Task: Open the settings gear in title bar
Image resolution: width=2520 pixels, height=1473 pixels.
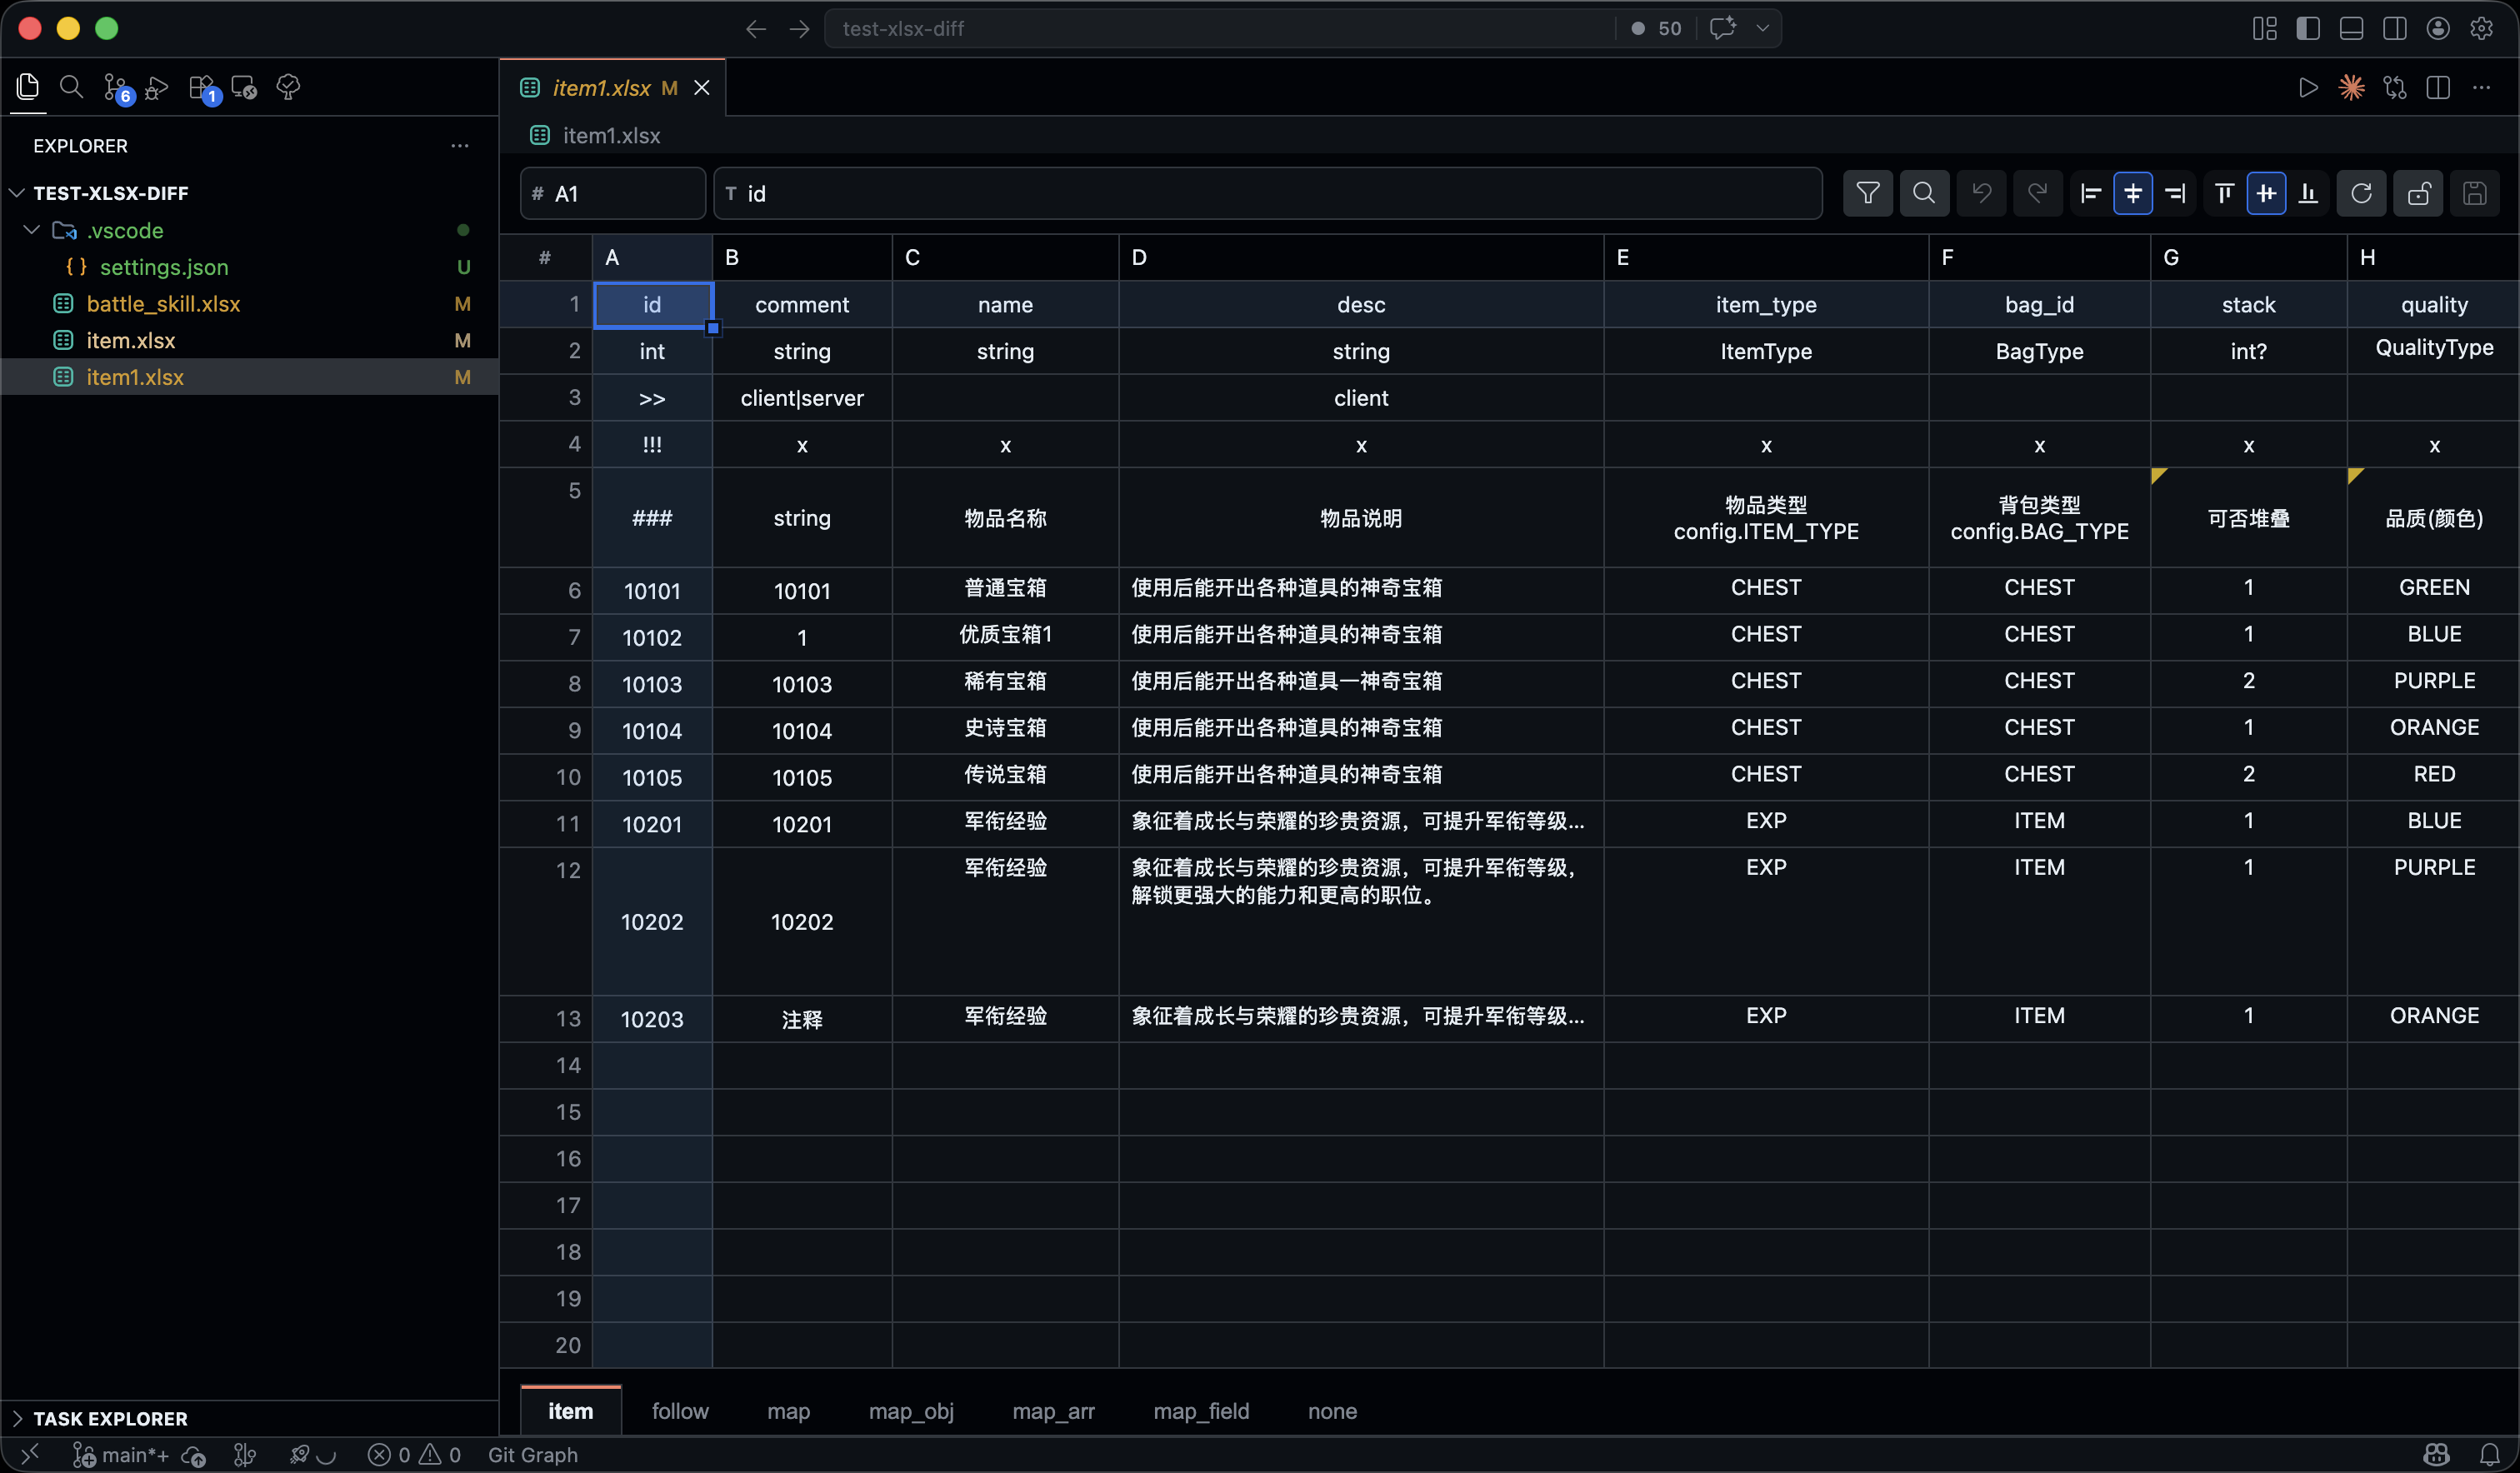Action: (x=2481, y=28)
